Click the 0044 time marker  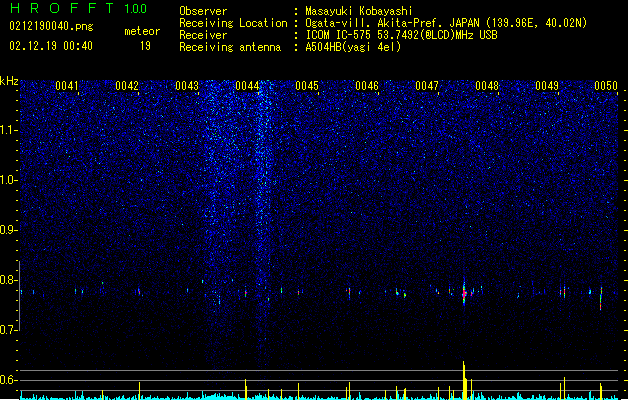(x=247, y=86)
